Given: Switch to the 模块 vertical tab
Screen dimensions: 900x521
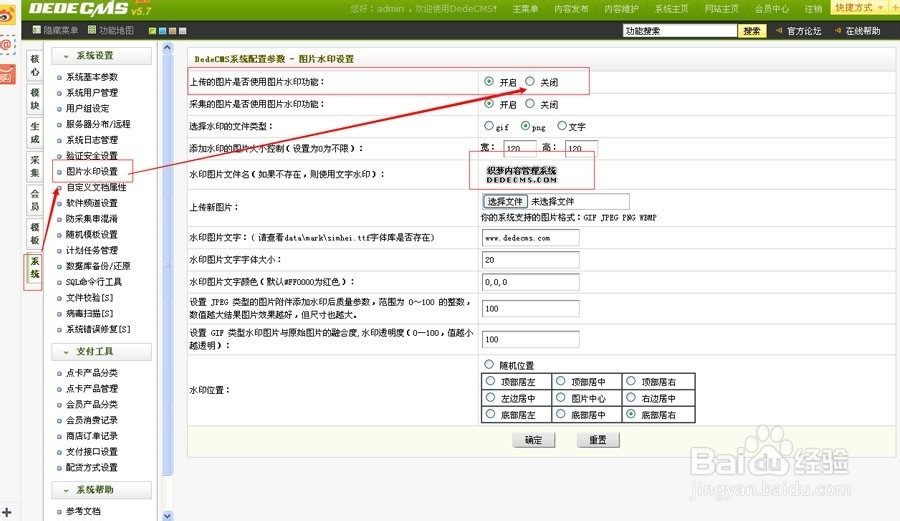Looking at the screenshot, I should click(x=35, y=99).
